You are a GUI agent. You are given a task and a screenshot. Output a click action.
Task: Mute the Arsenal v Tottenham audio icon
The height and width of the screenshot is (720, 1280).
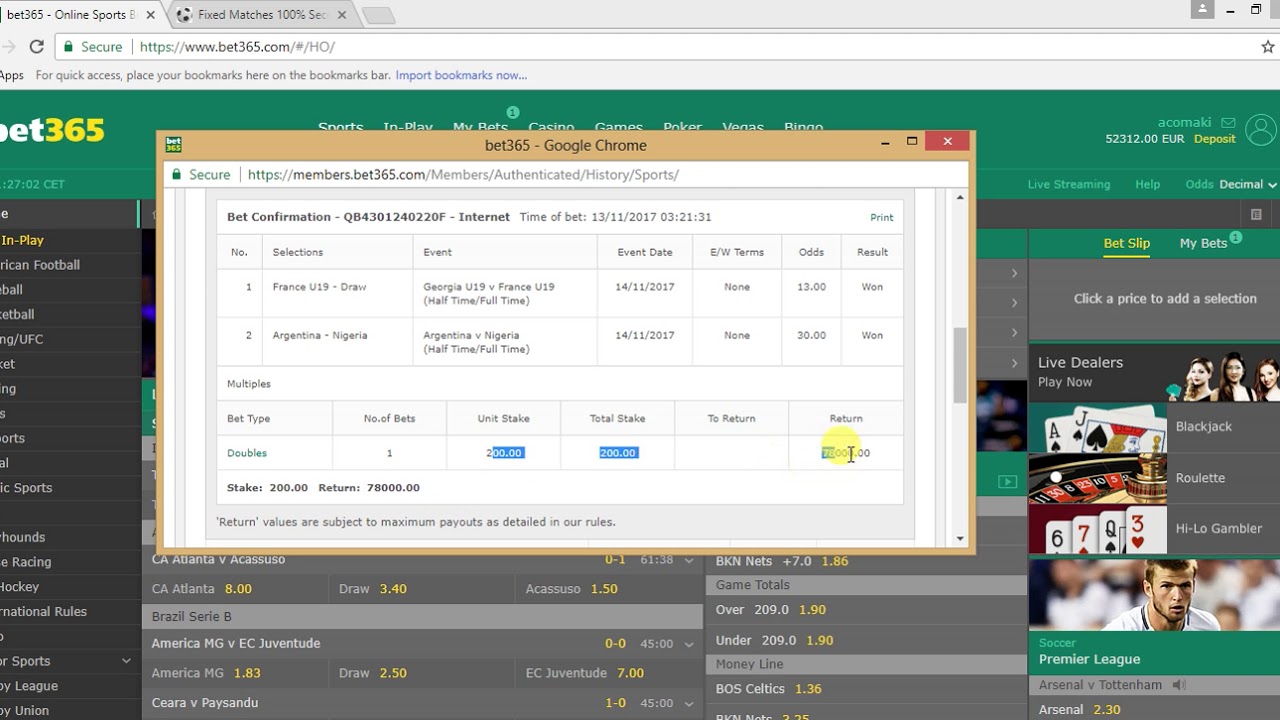(x=1179, y=685)
